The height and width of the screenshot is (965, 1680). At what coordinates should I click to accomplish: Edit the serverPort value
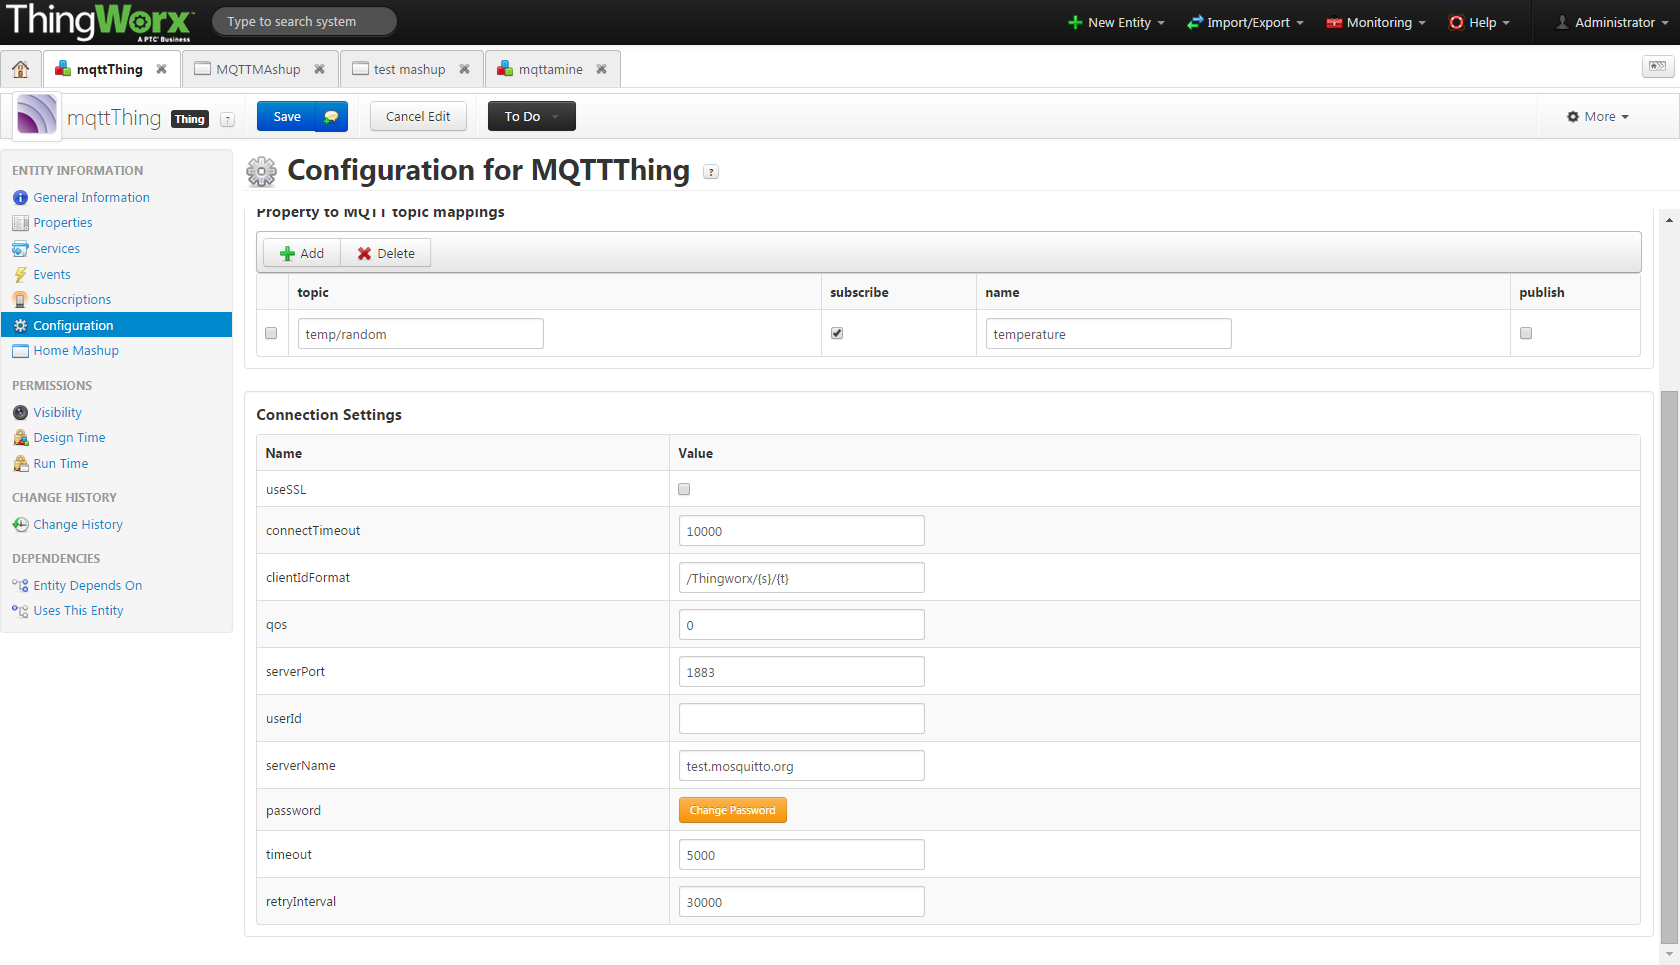pyautogui.click(x=802, y=672)
